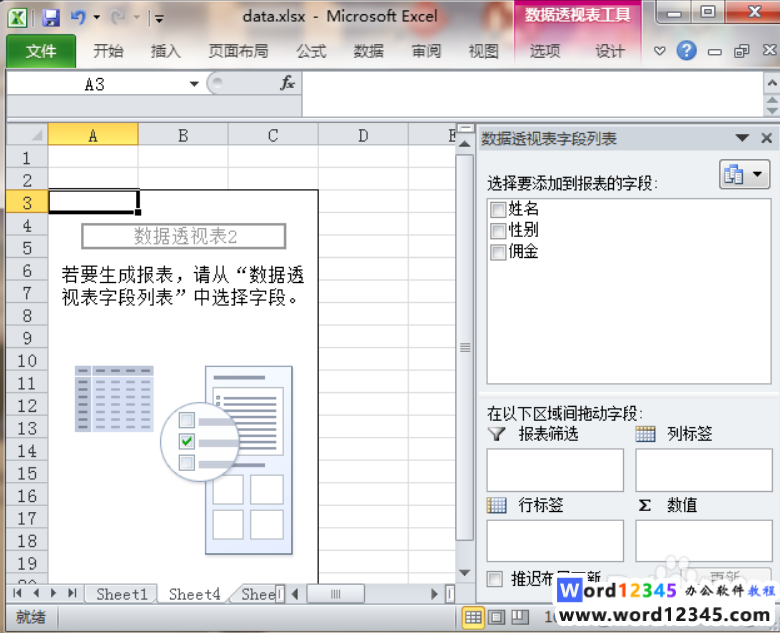
Task: Click horizontal scrollbar left arrow
Action: (x=295, y=593)
